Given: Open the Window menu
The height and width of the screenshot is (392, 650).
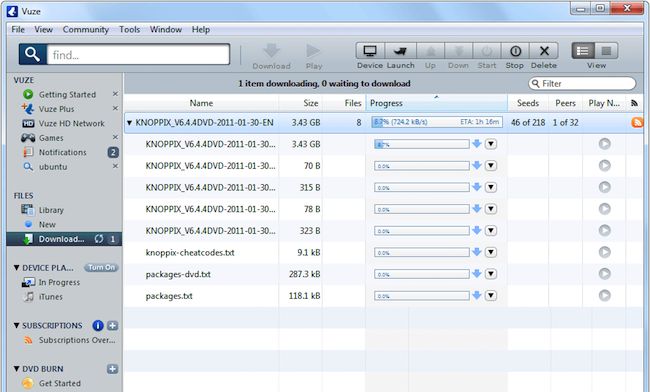Looking at the screenshot, I should pos(166,29).
